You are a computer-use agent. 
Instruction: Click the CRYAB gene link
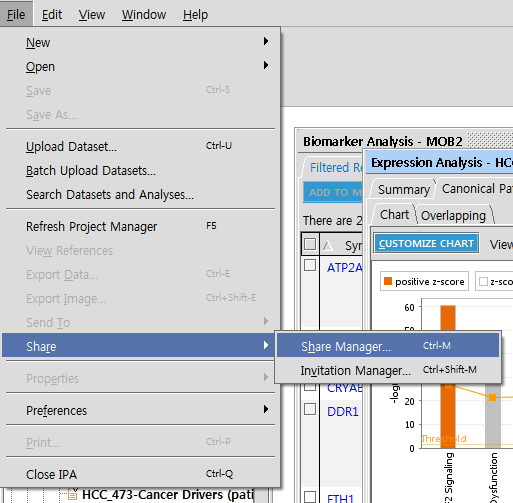[344, 388]
